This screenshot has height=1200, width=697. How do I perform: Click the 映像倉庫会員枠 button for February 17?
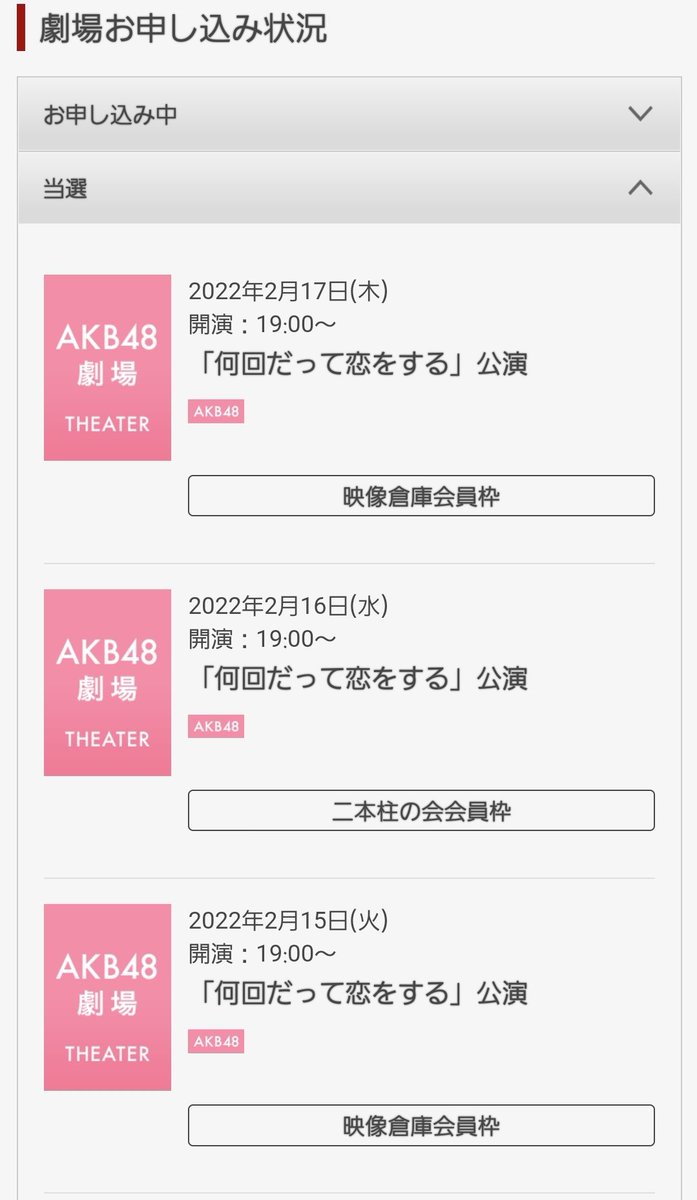coord(421,496)
